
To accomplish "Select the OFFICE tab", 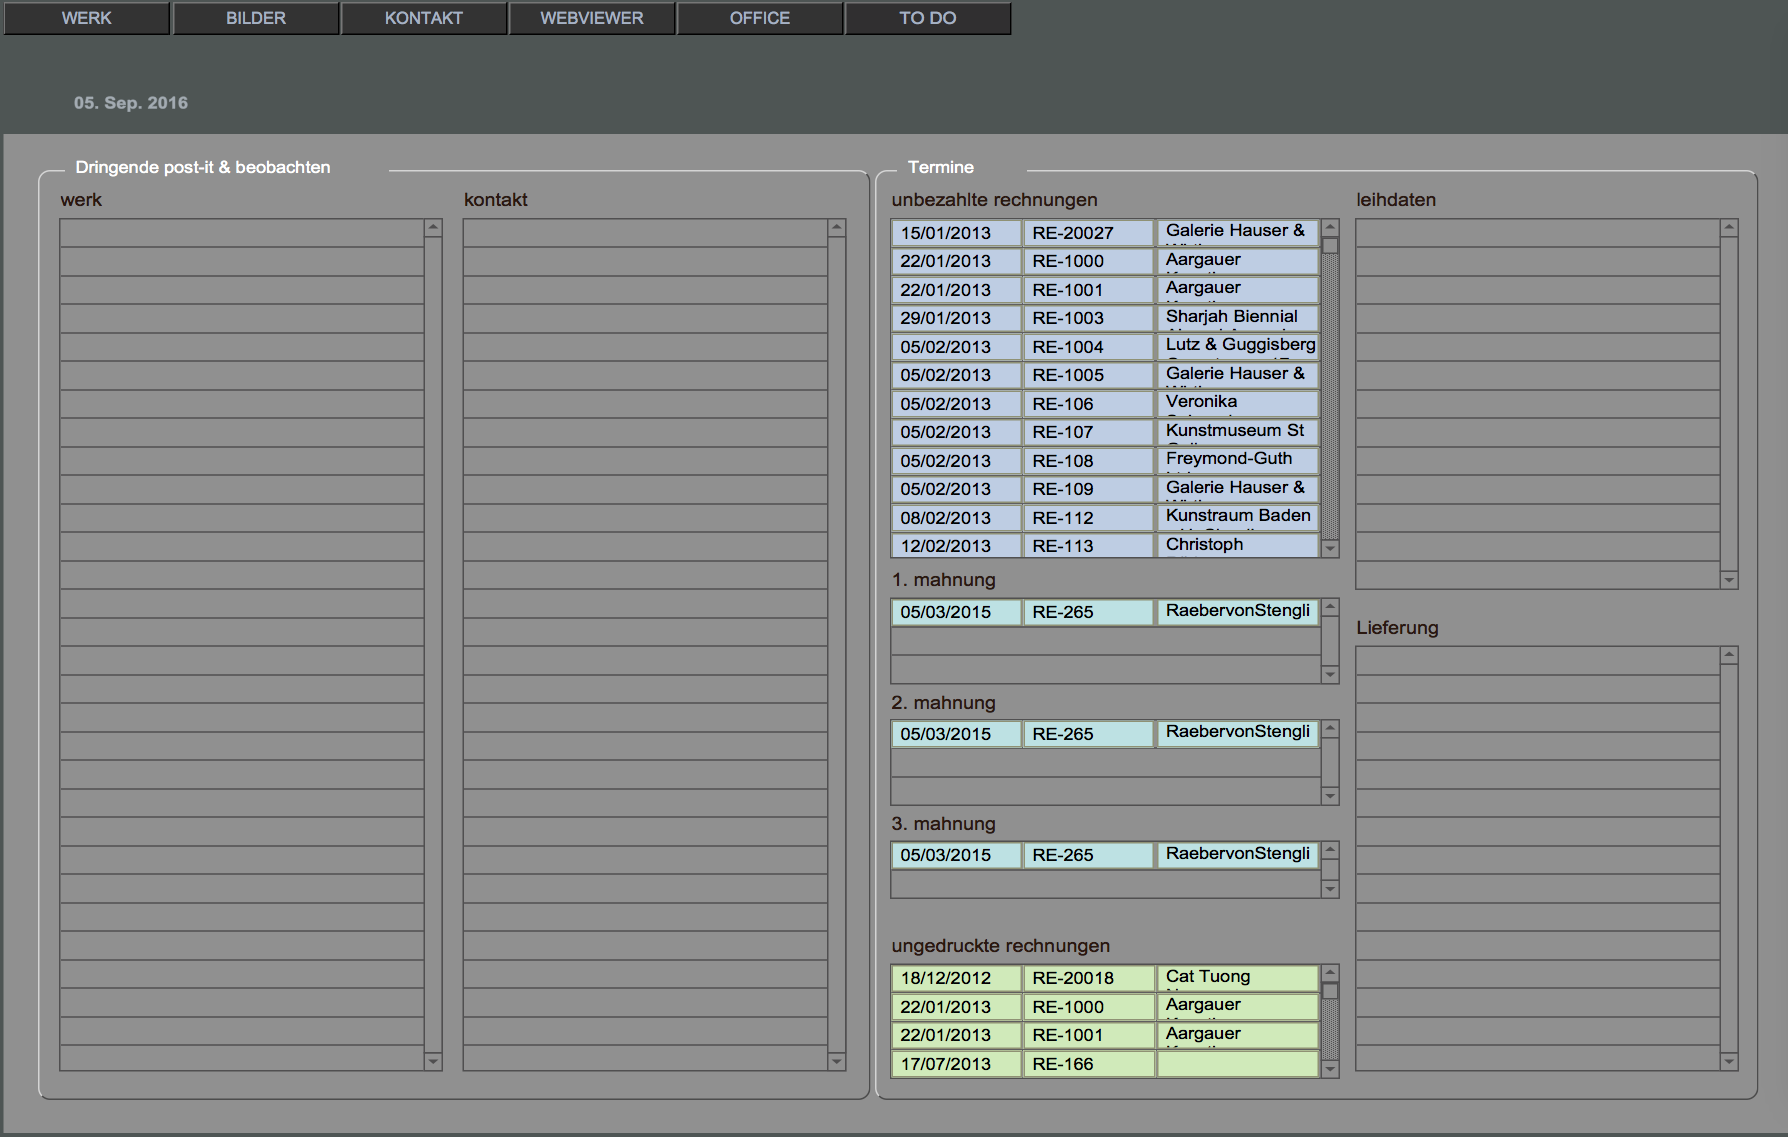I will pyautogui.click(x=760, y=18).
